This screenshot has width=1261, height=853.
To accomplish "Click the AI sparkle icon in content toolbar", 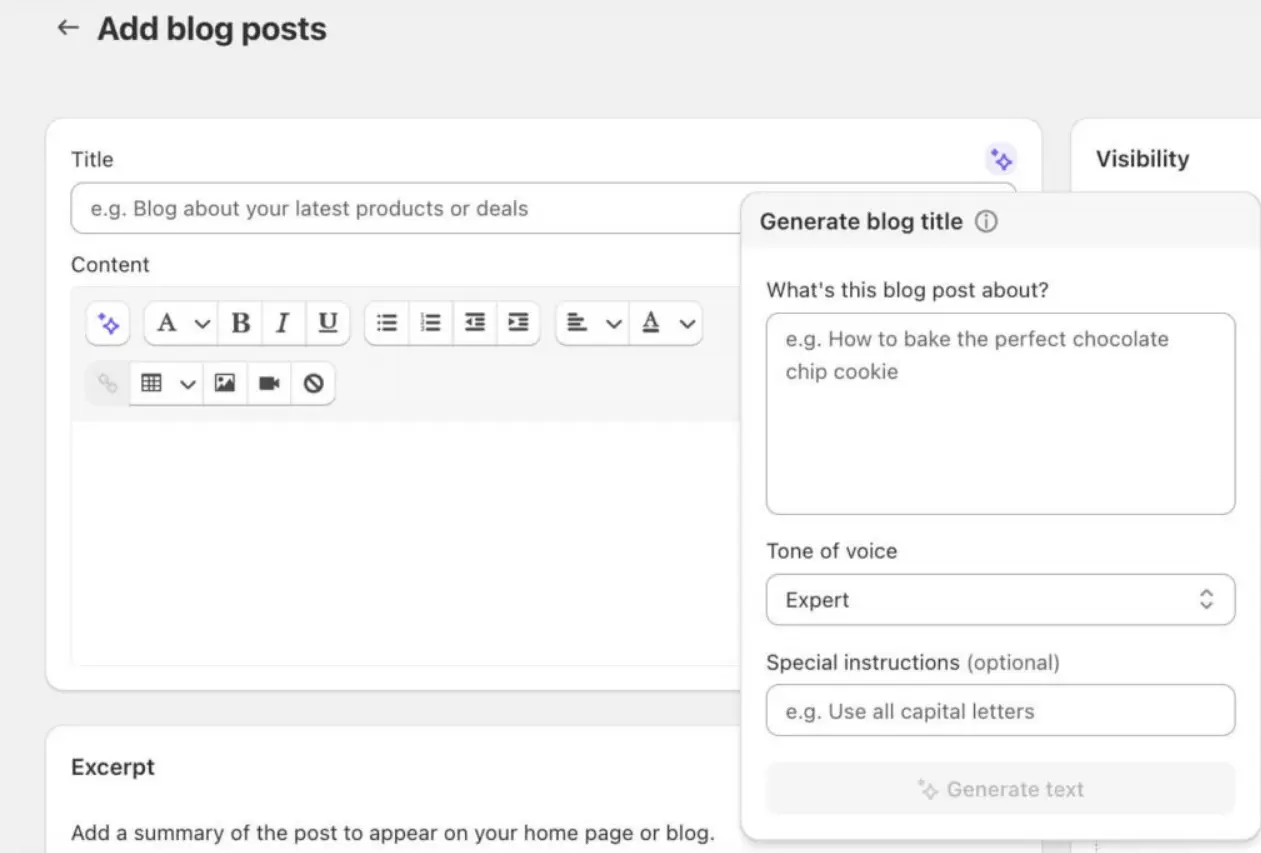I will 108,324.
